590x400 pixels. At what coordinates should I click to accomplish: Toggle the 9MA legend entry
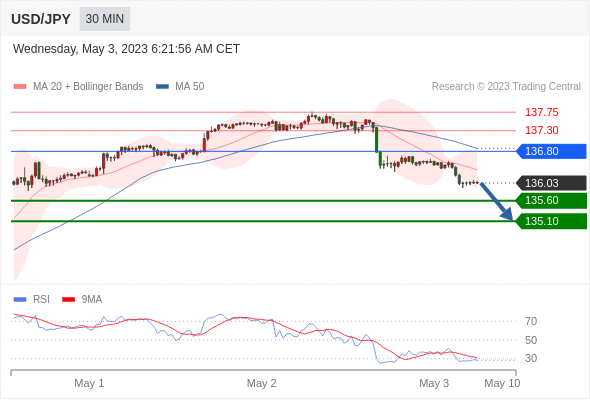(x=82, y=299)
